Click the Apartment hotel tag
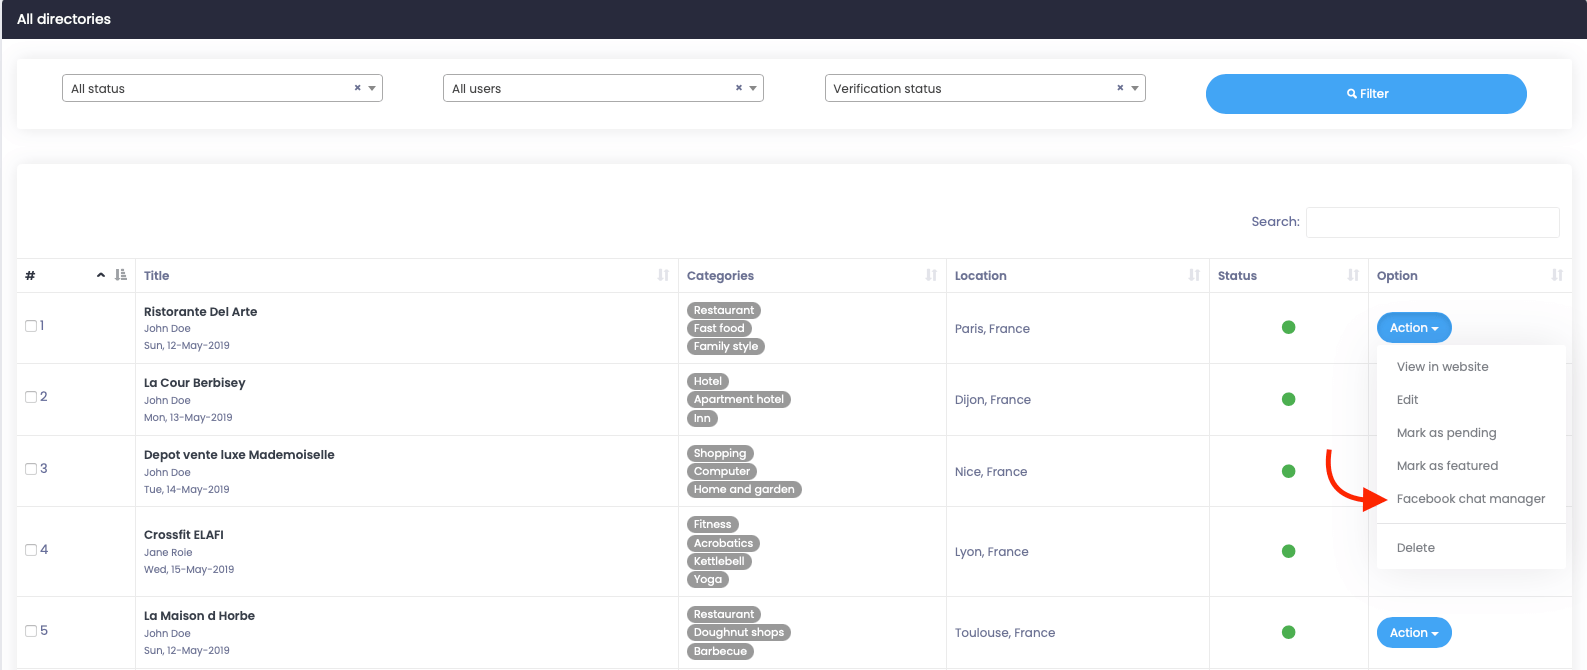 pyautogui.click(x=739, y=399)
